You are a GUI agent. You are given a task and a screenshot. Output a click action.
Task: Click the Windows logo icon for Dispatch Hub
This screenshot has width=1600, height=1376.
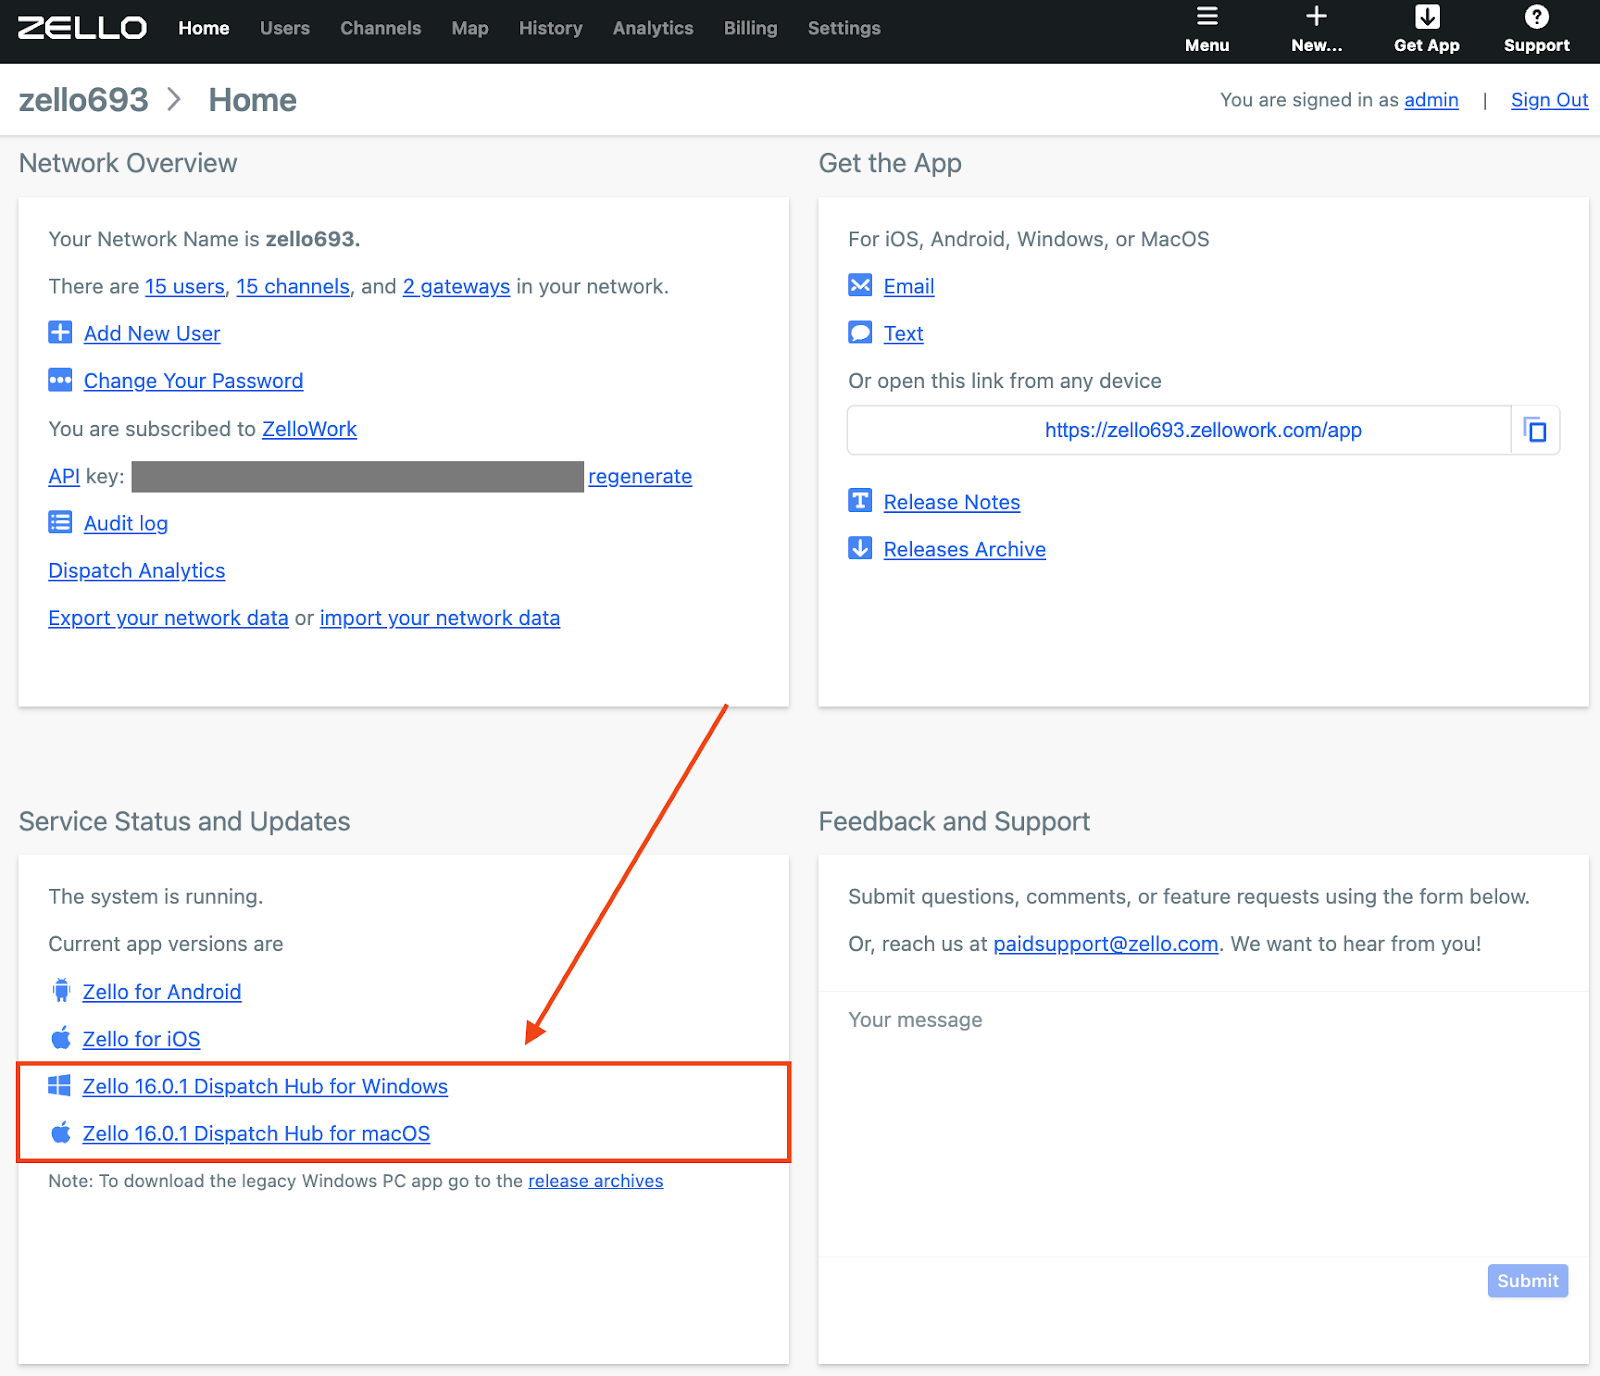point(60,1085)
